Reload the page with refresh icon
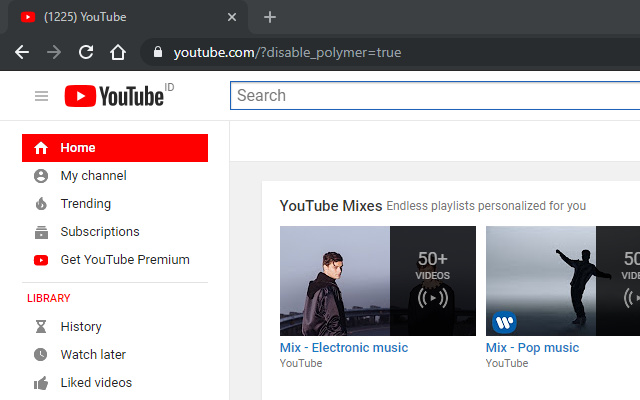The width and height of the screenshot is (640, 400). (x=86, y=52)
